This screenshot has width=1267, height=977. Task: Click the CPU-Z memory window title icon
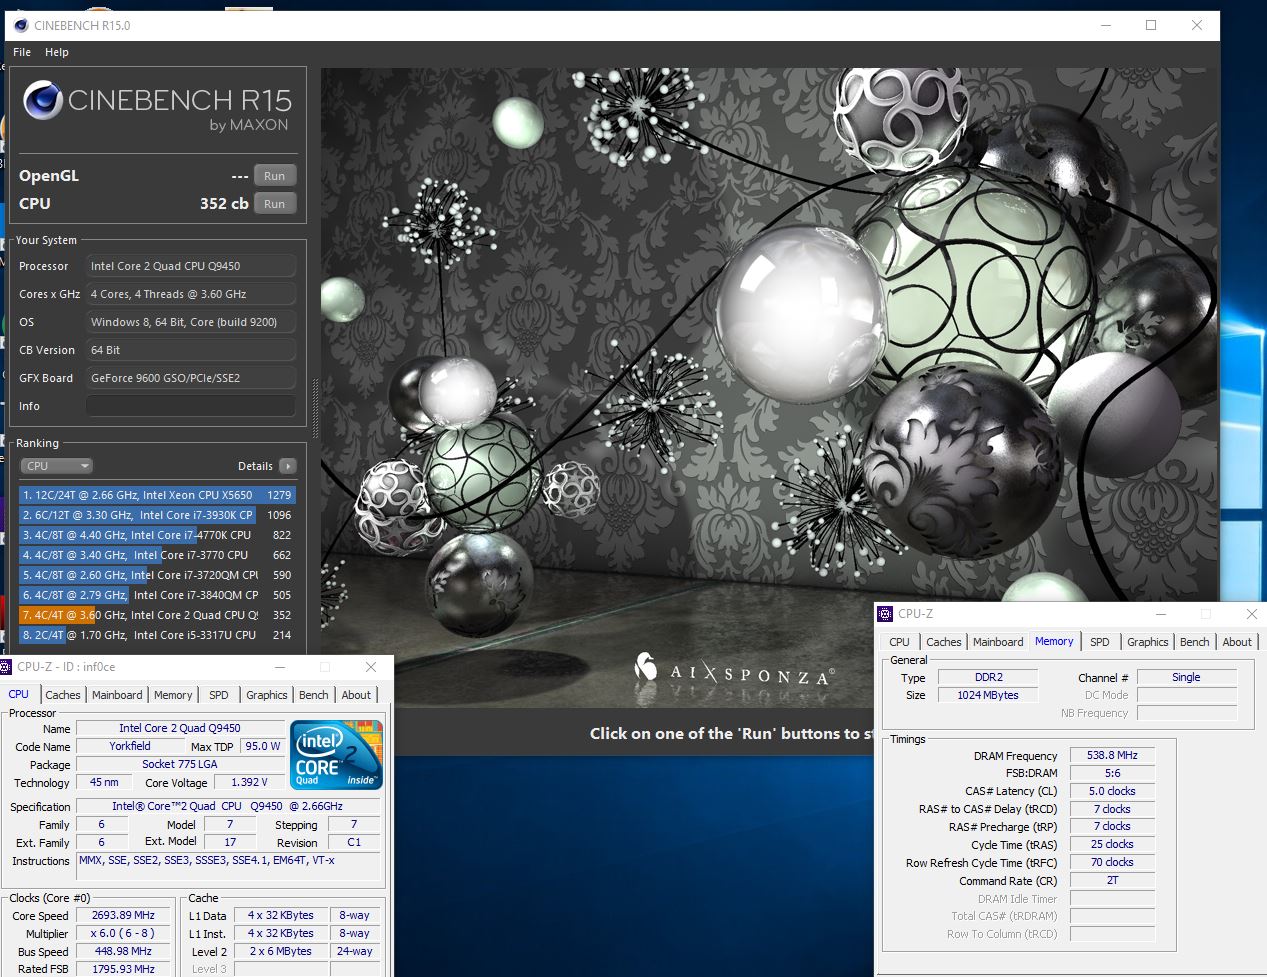[885, 614]
